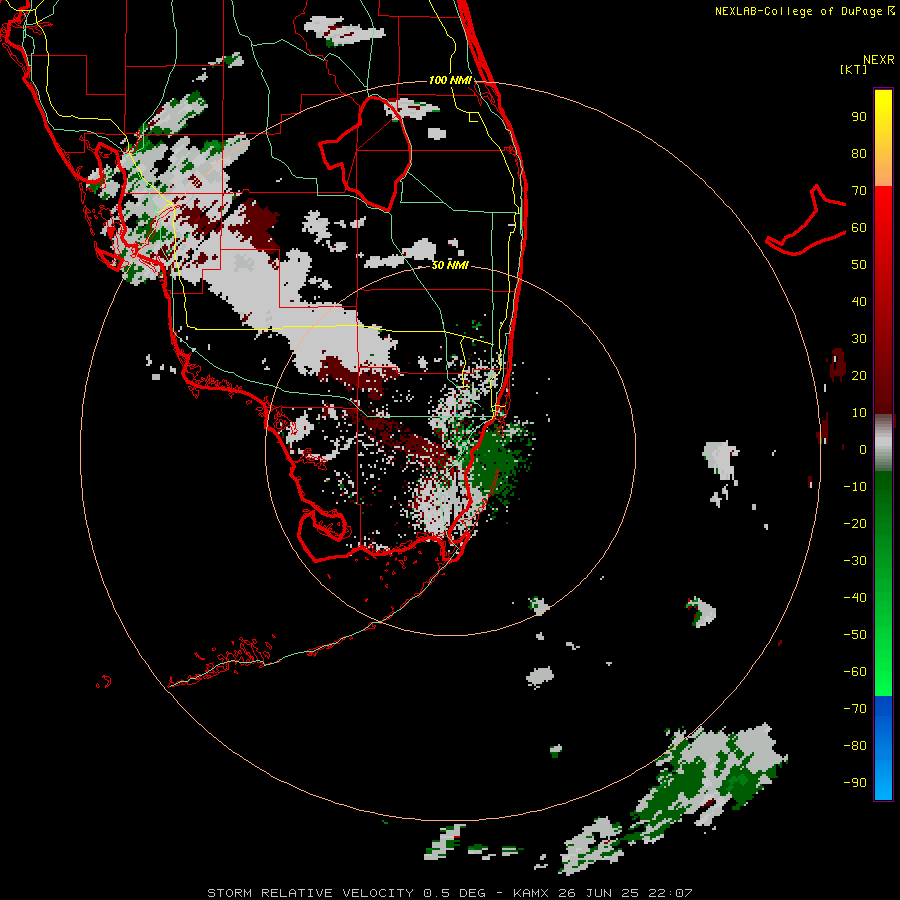
Task: Select the 90 knot scale label
Action: pos(859,117)
